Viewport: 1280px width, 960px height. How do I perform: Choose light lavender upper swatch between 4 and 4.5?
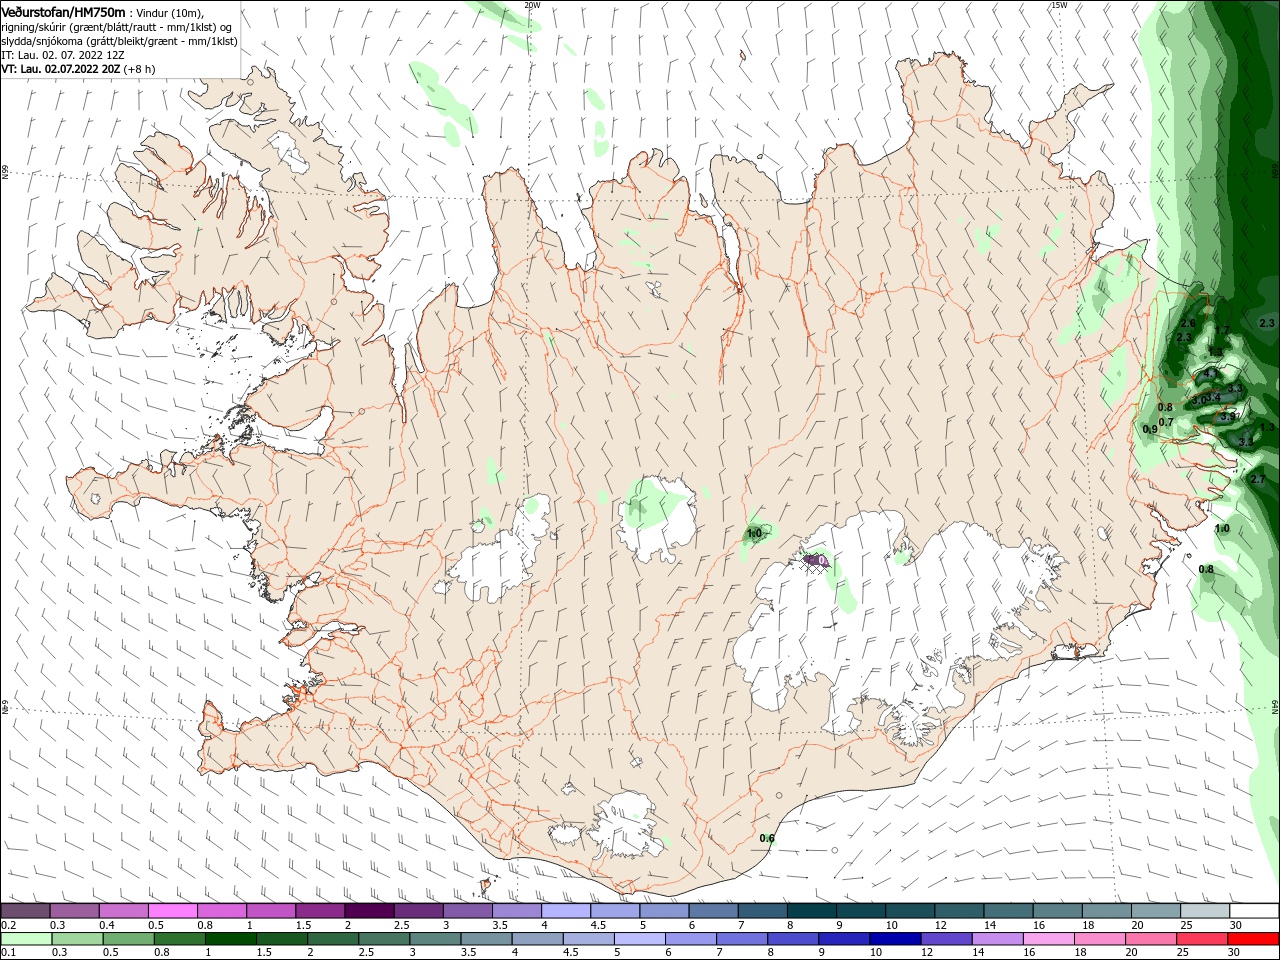click(x=566, y=911)
